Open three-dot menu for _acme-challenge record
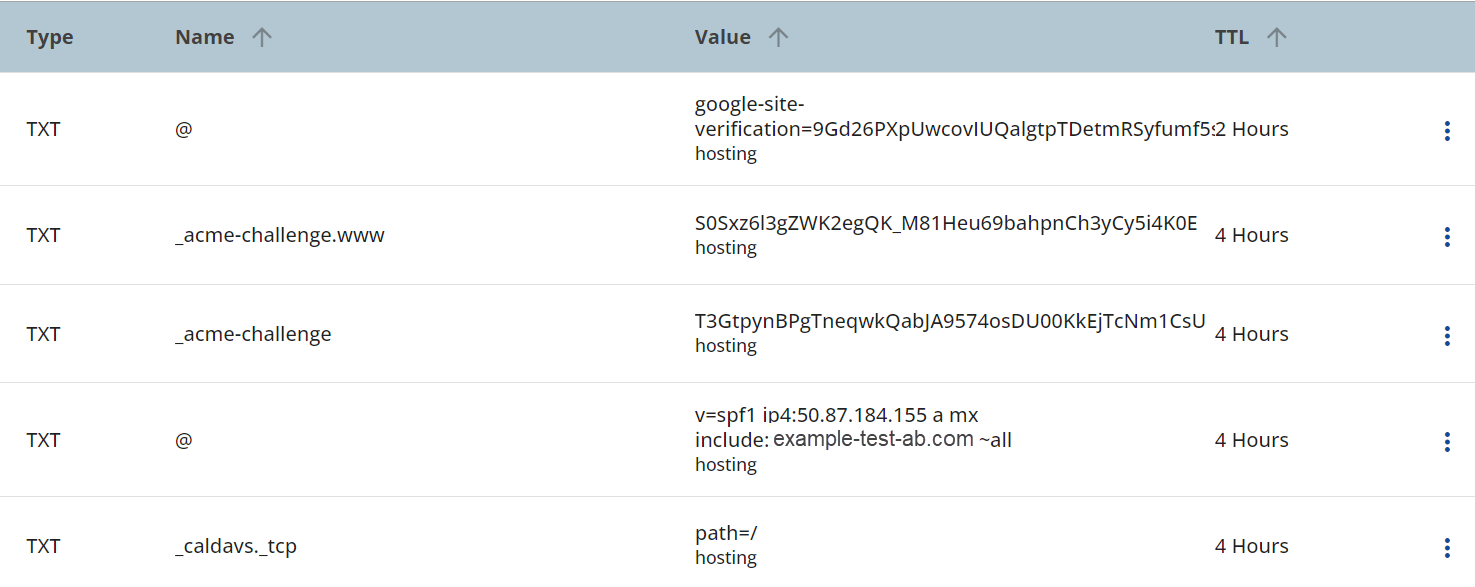The height and width of the screenshot is (587, 1475). (1446, 336)
